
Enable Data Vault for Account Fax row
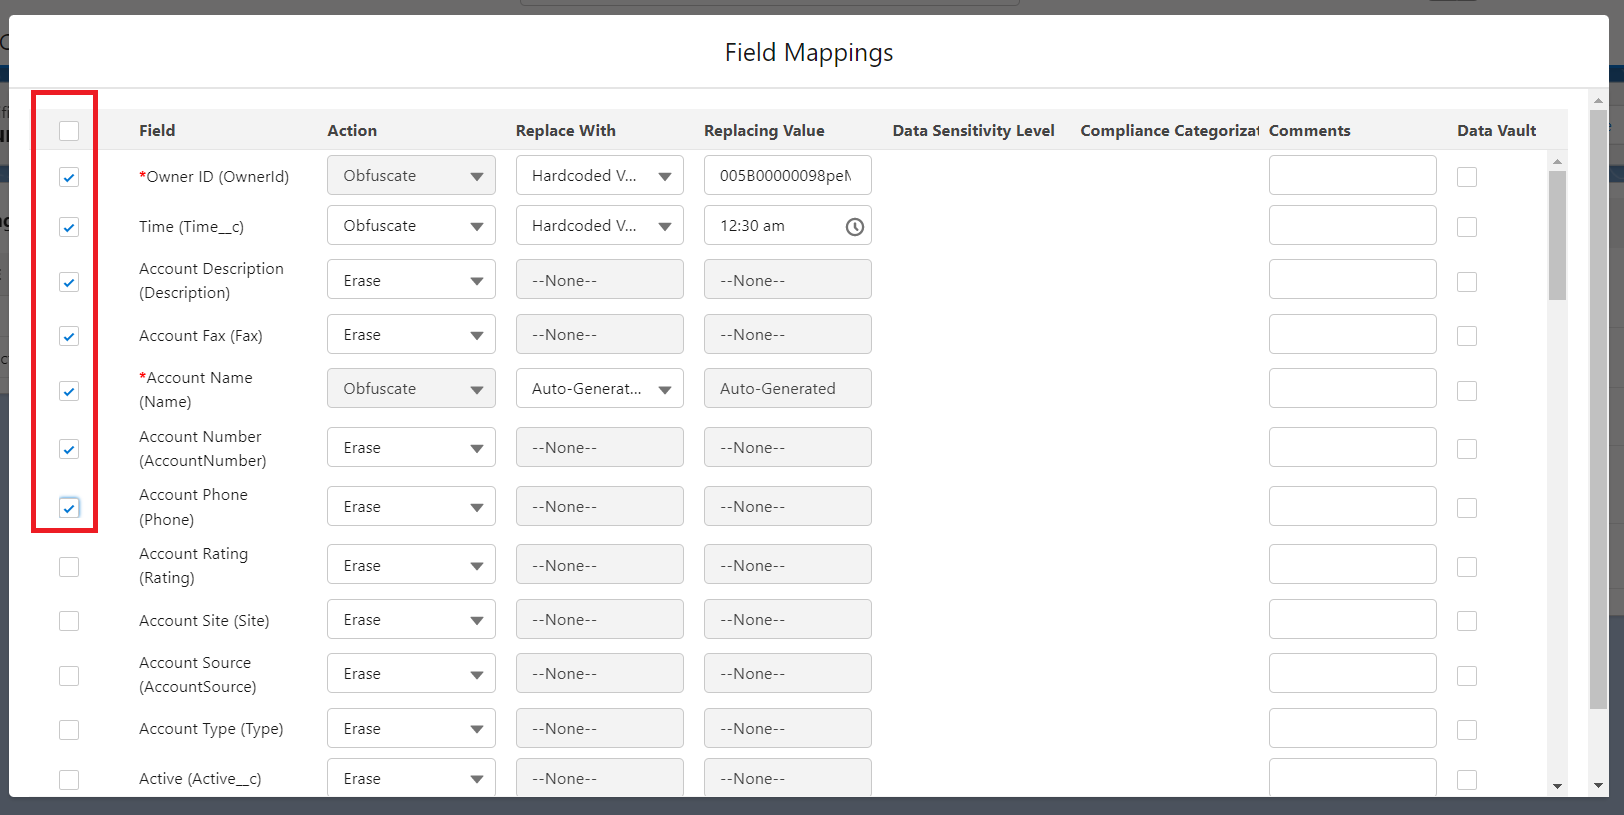click(1466, 336)
